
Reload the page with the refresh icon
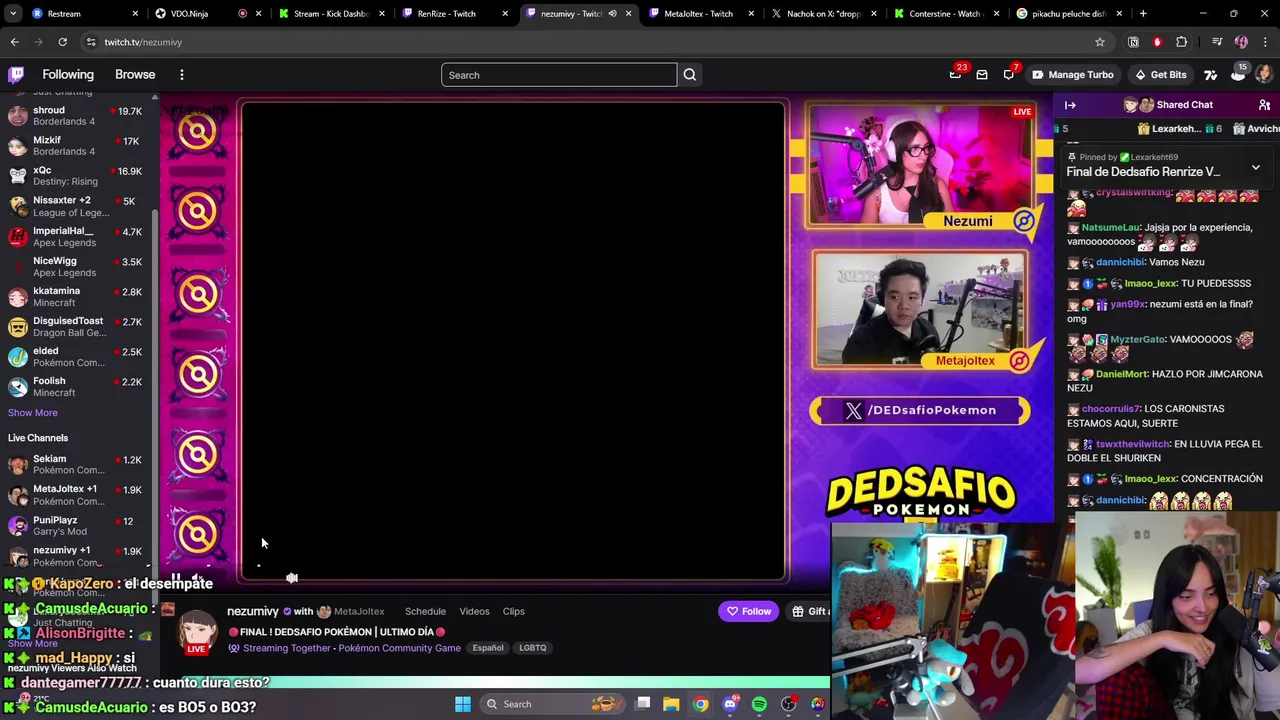point(62,42)
